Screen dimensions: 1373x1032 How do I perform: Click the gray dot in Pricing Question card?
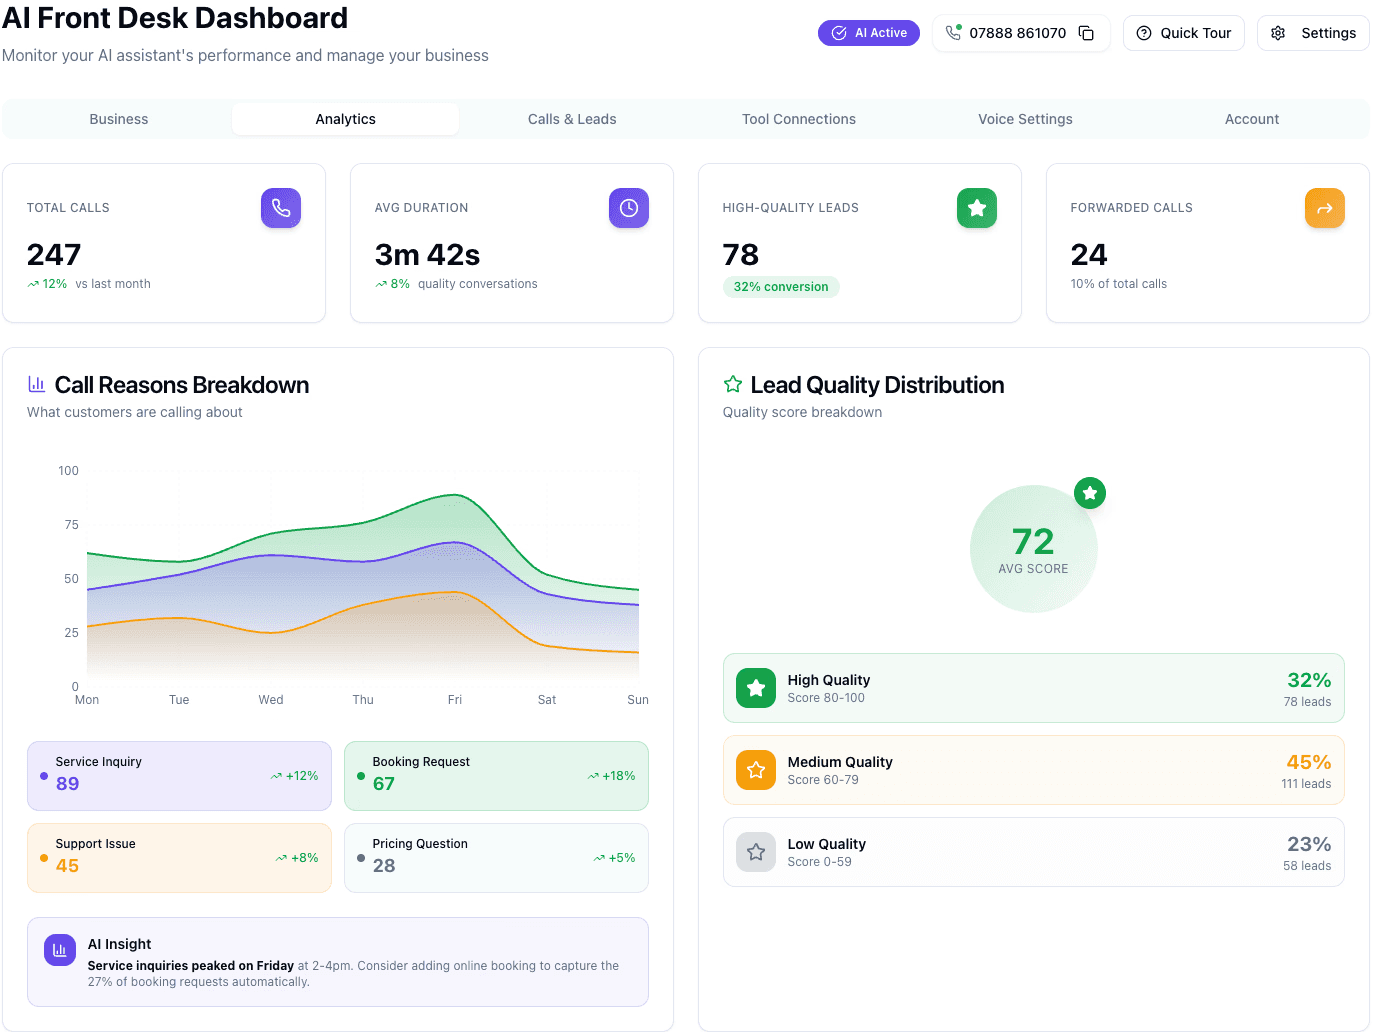tap(361, 858)
